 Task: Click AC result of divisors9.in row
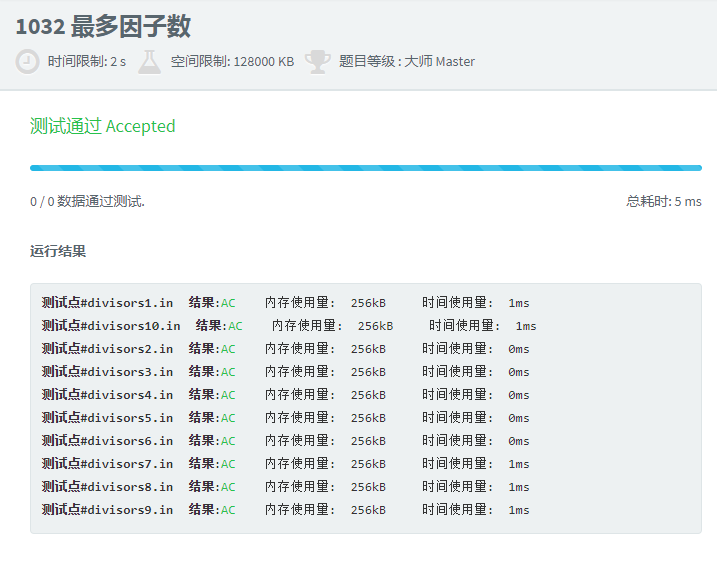[x=228, y=510]
